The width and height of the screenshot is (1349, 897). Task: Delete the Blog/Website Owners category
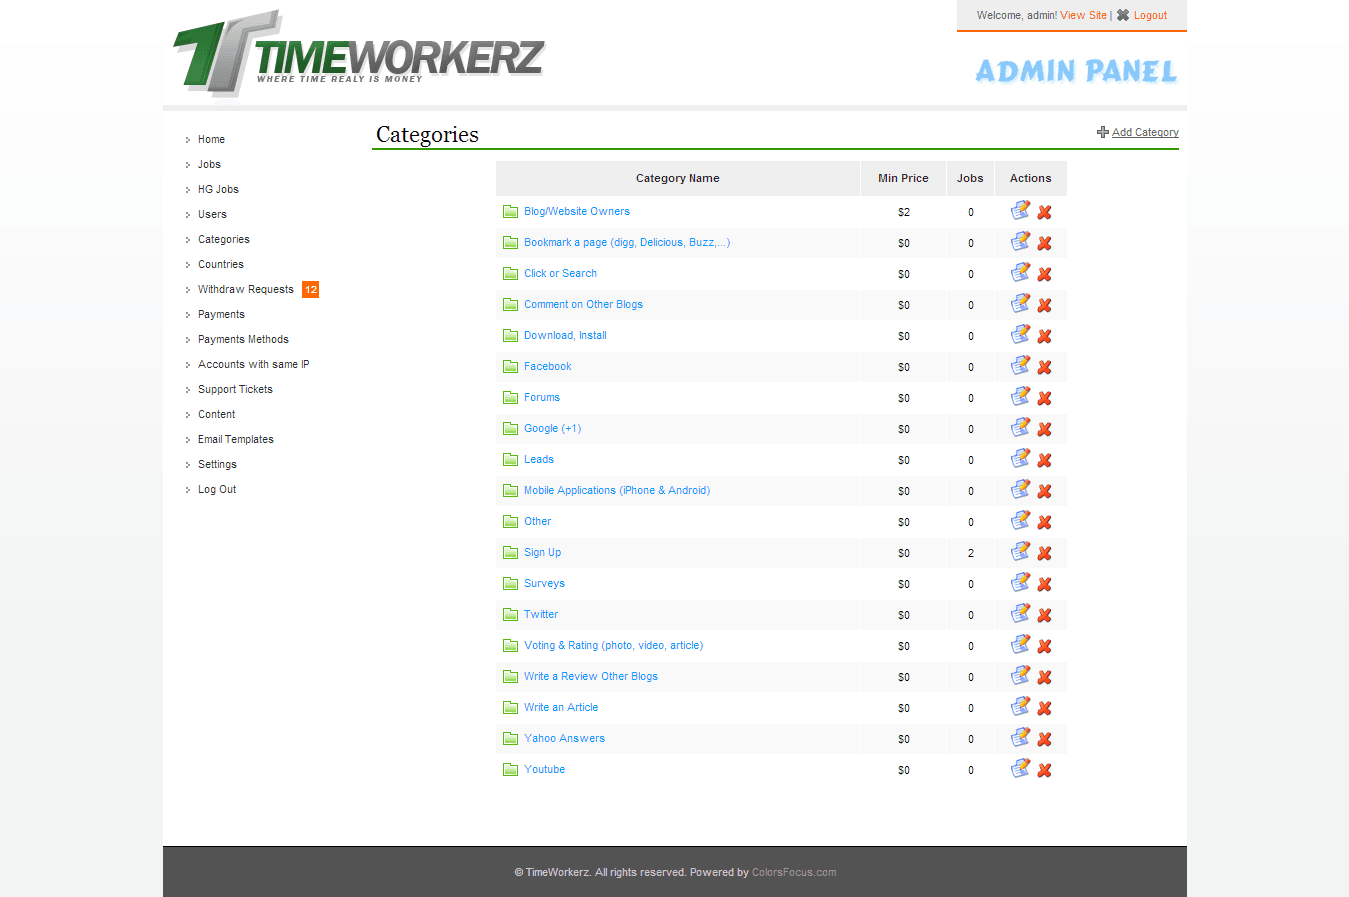1044,212
